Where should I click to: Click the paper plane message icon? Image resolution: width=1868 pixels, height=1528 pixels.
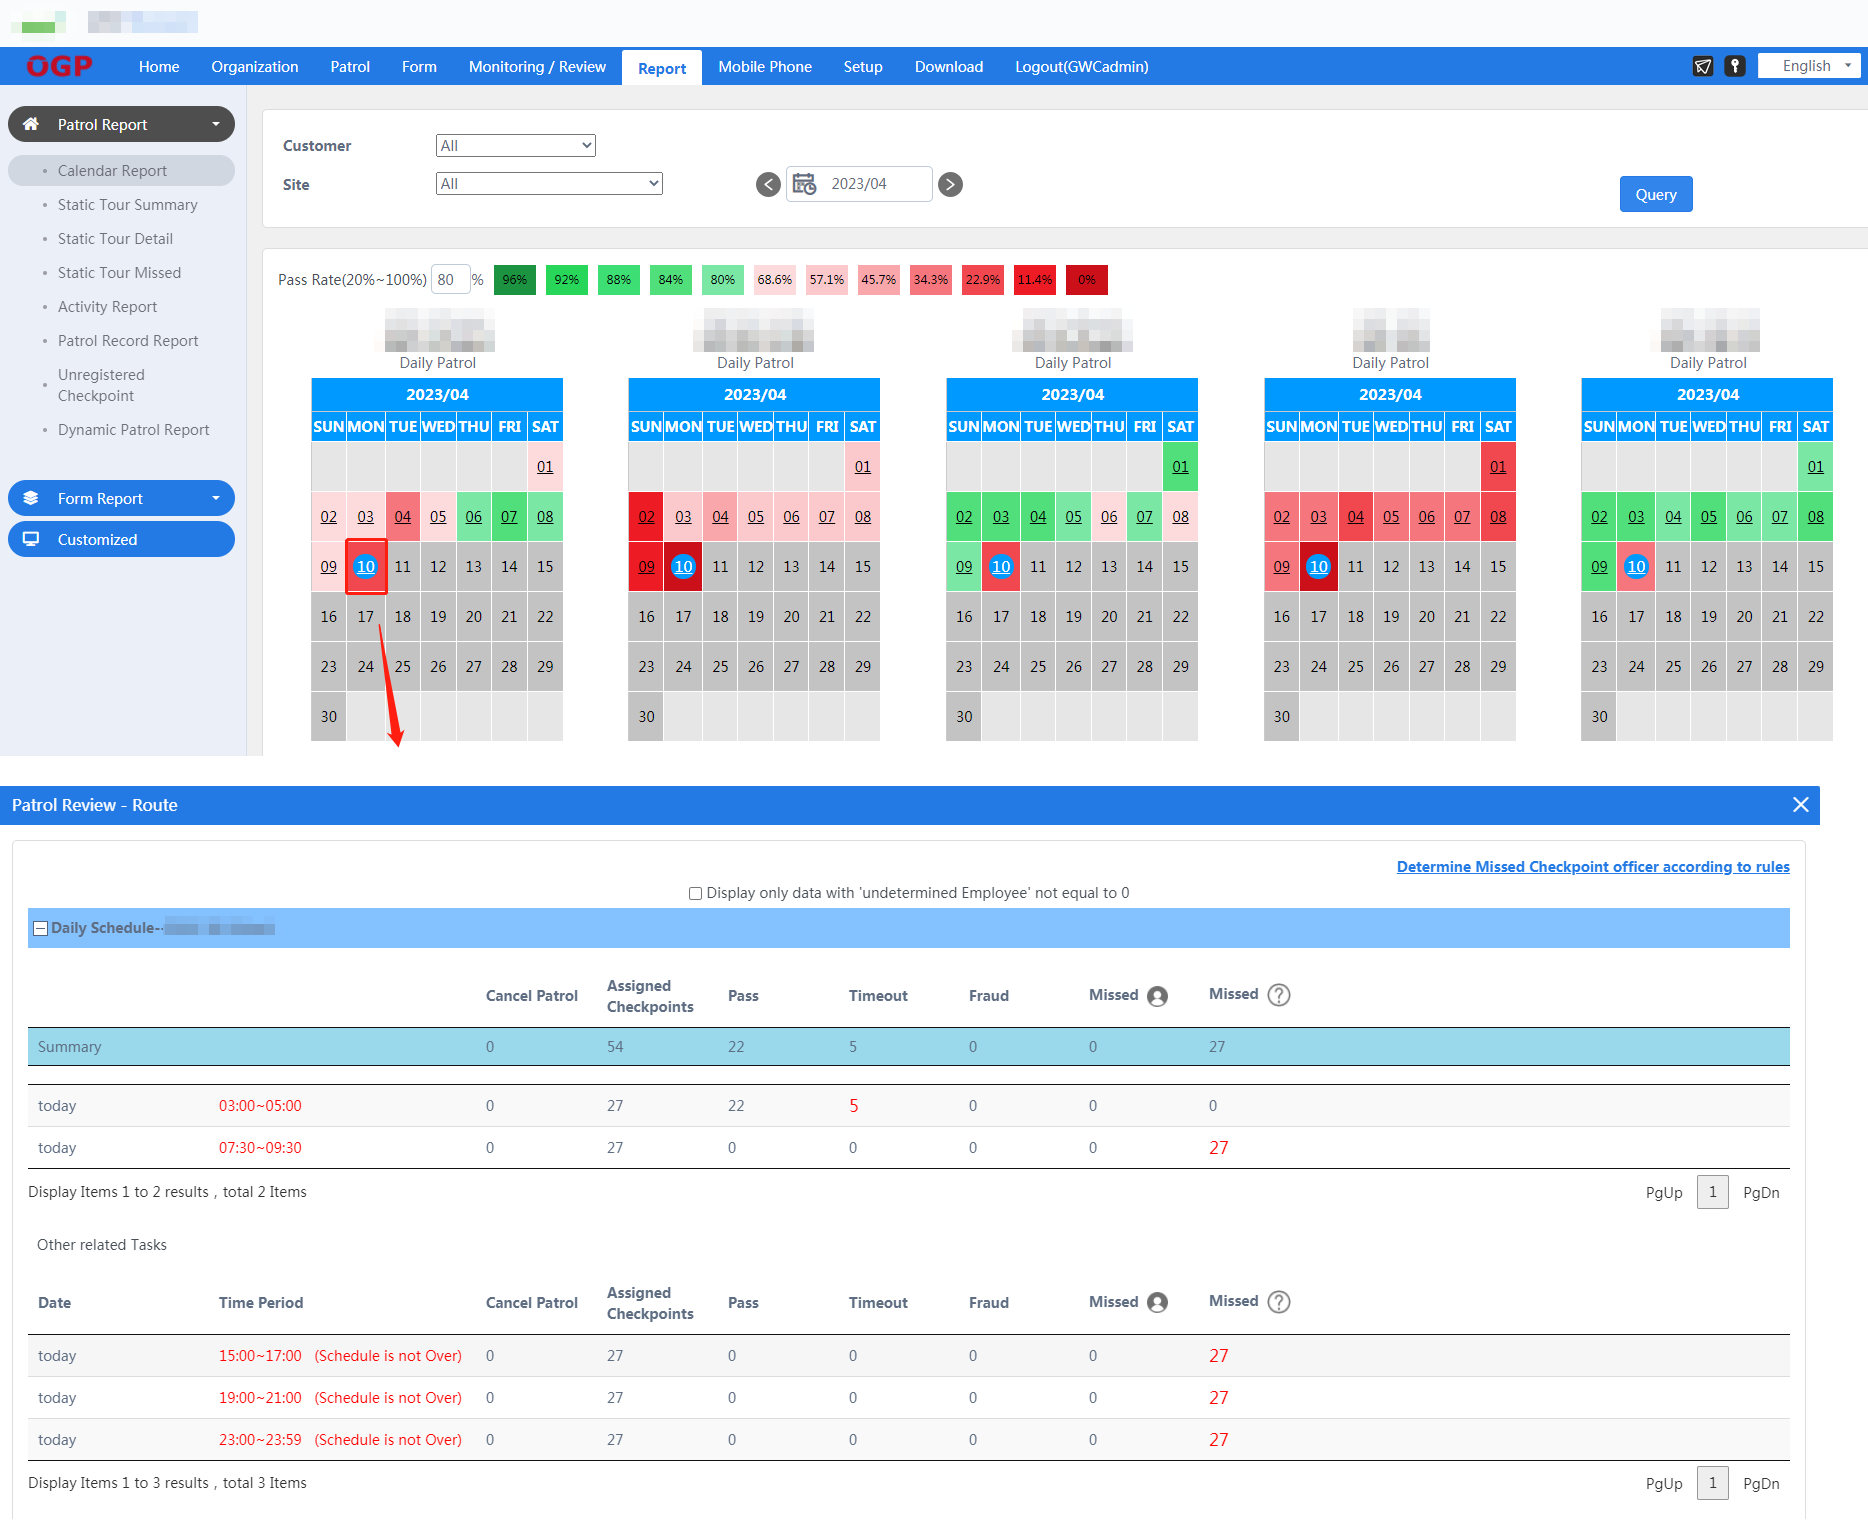click(x=1702, y=66)
